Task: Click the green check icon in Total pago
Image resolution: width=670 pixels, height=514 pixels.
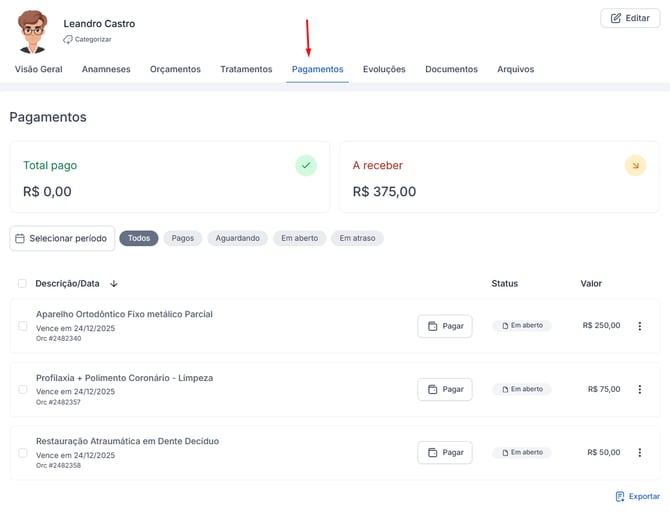Action: coord(306,165)
